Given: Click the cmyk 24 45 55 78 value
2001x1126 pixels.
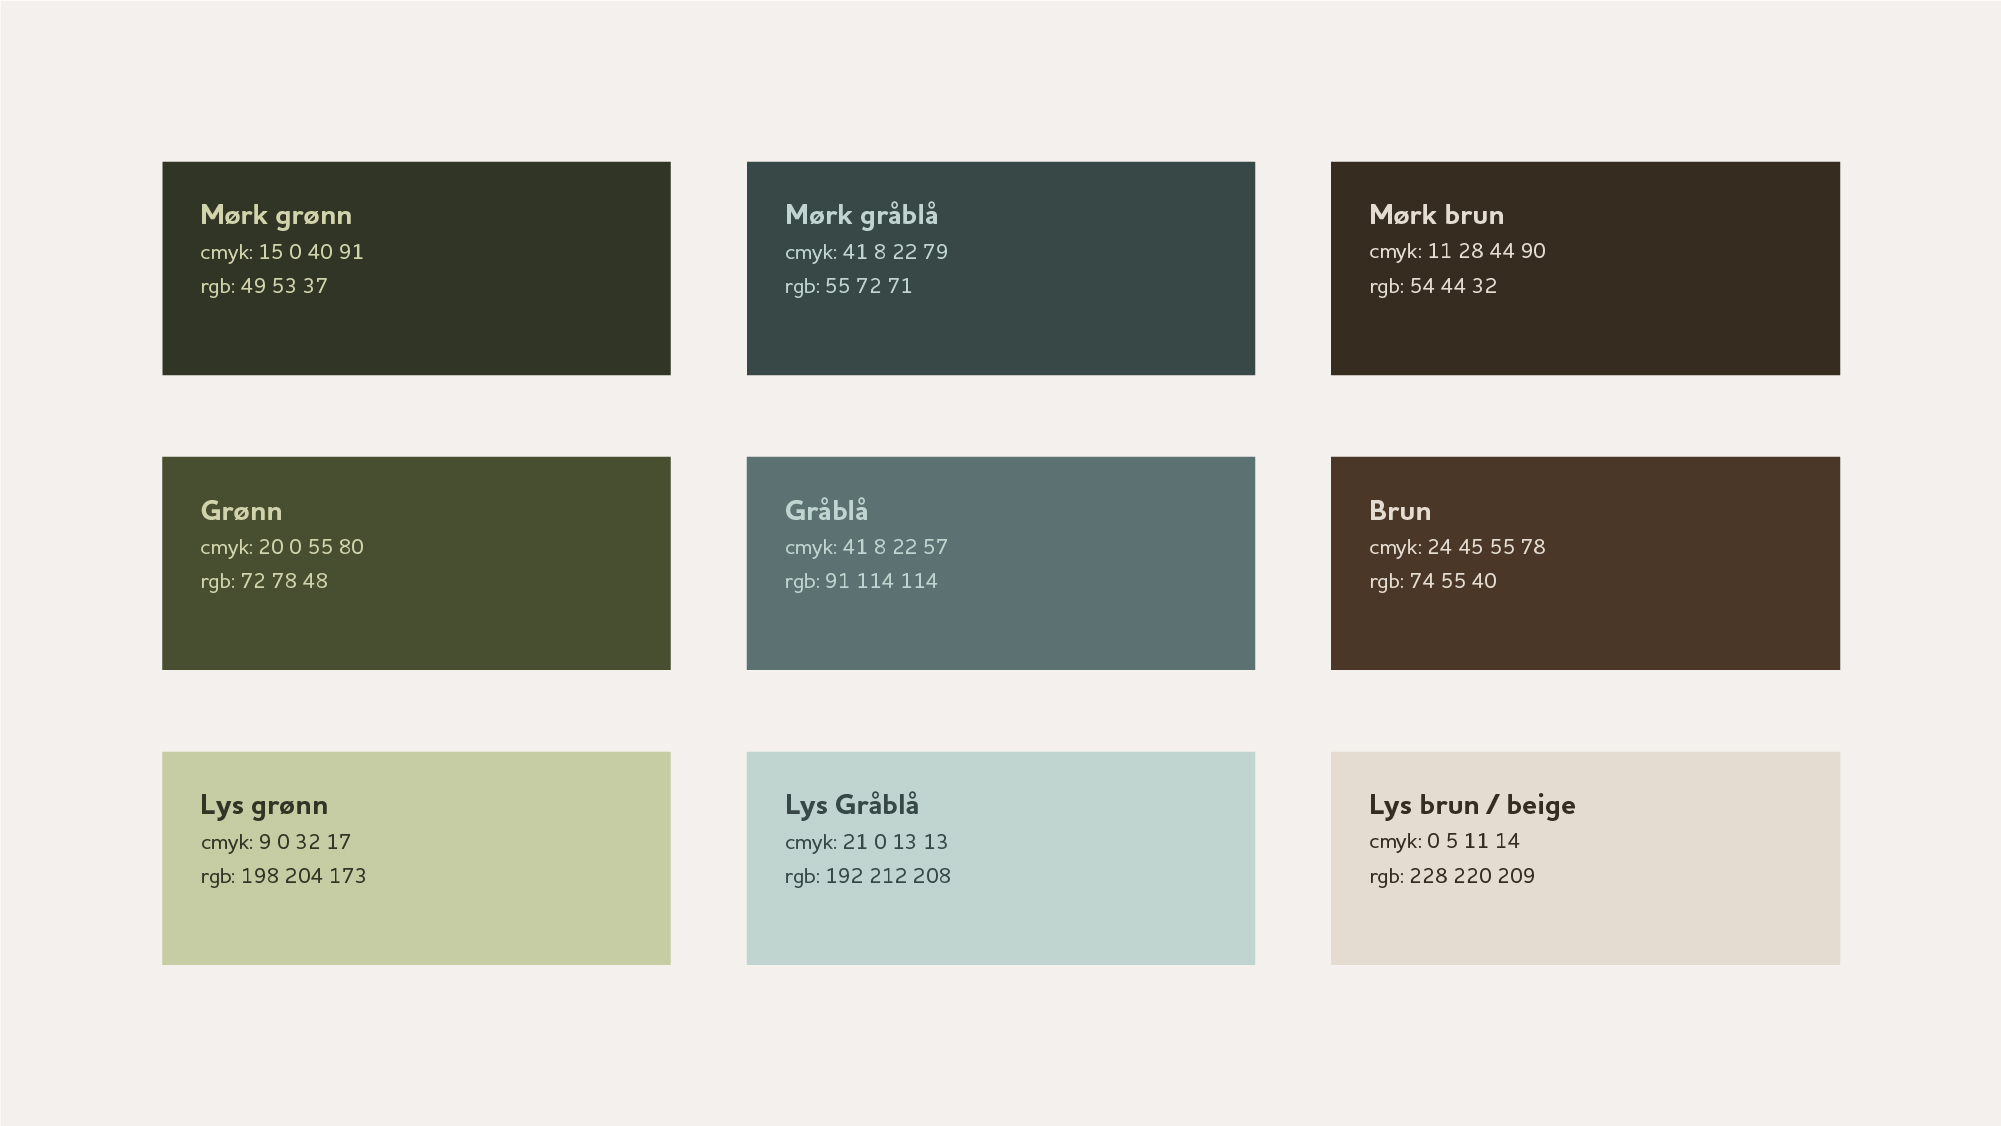Looking at the screenshot, I should [x=1457, y=547].
